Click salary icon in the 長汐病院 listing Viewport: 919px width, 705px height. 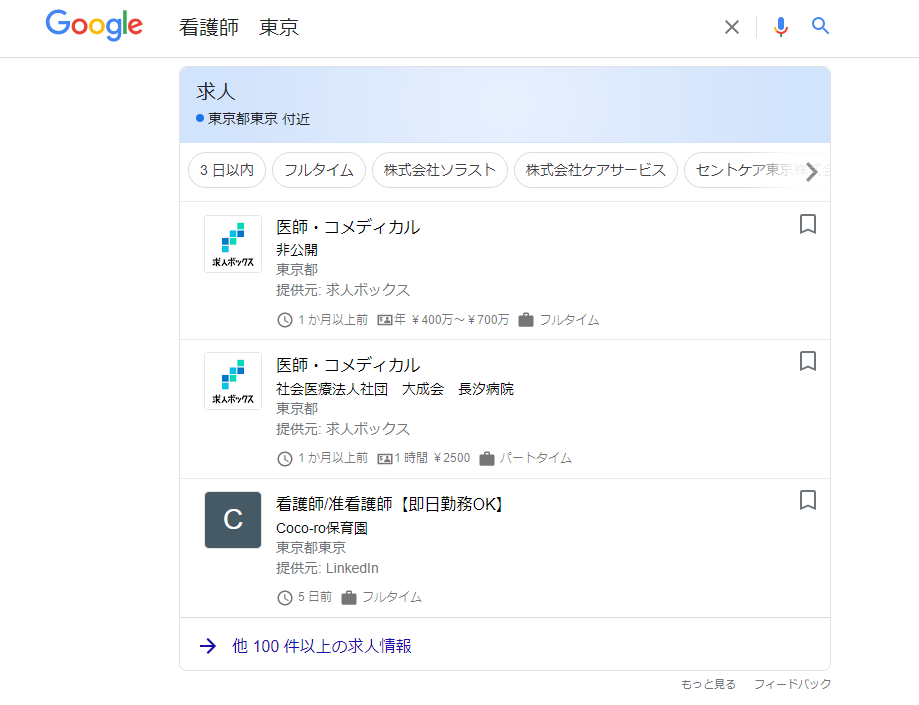pyautogui.click(x=384, y=458)
